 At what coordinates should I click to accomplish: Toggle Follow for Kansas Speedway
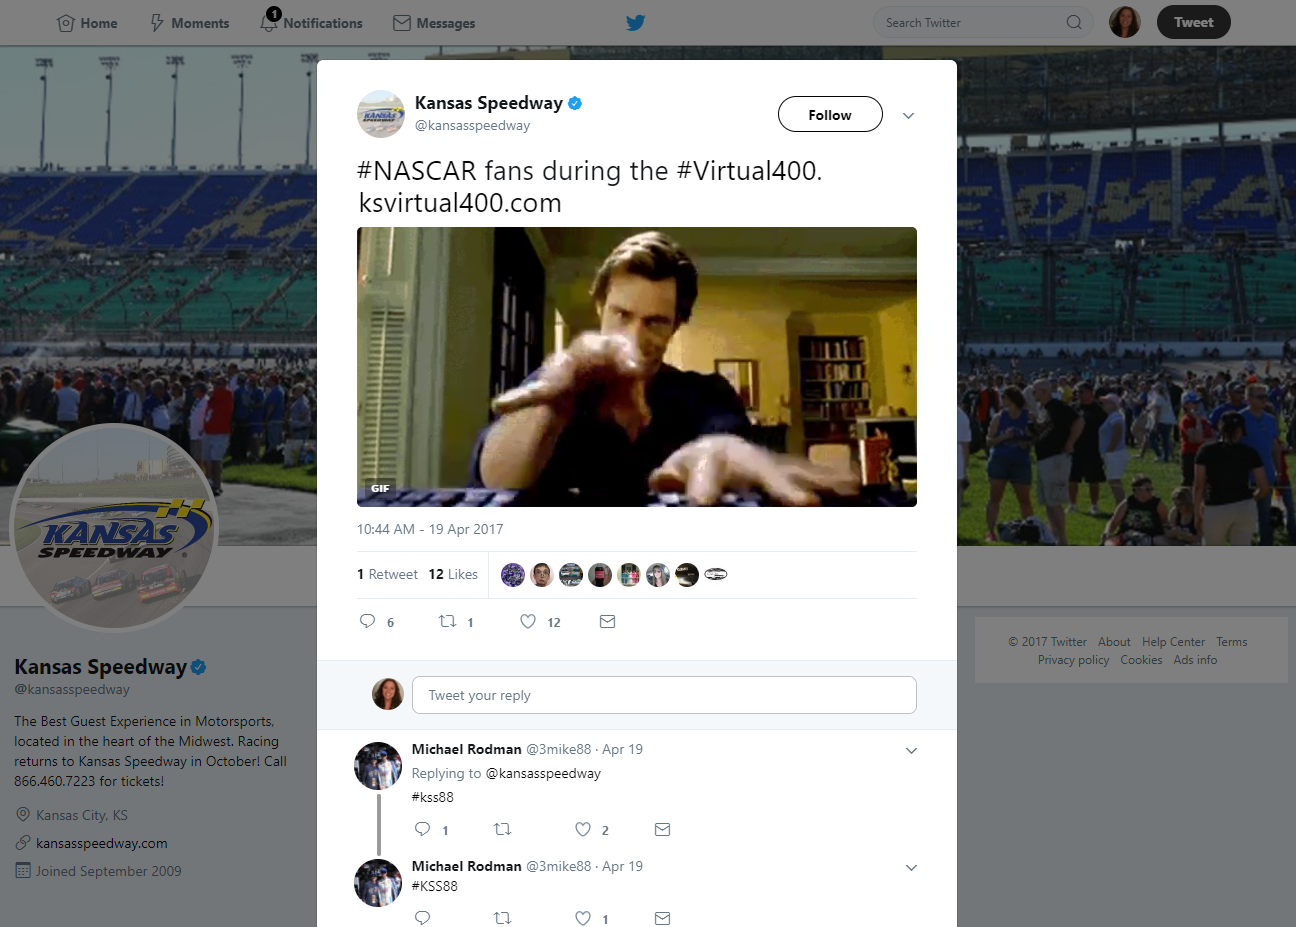[830, 115]
